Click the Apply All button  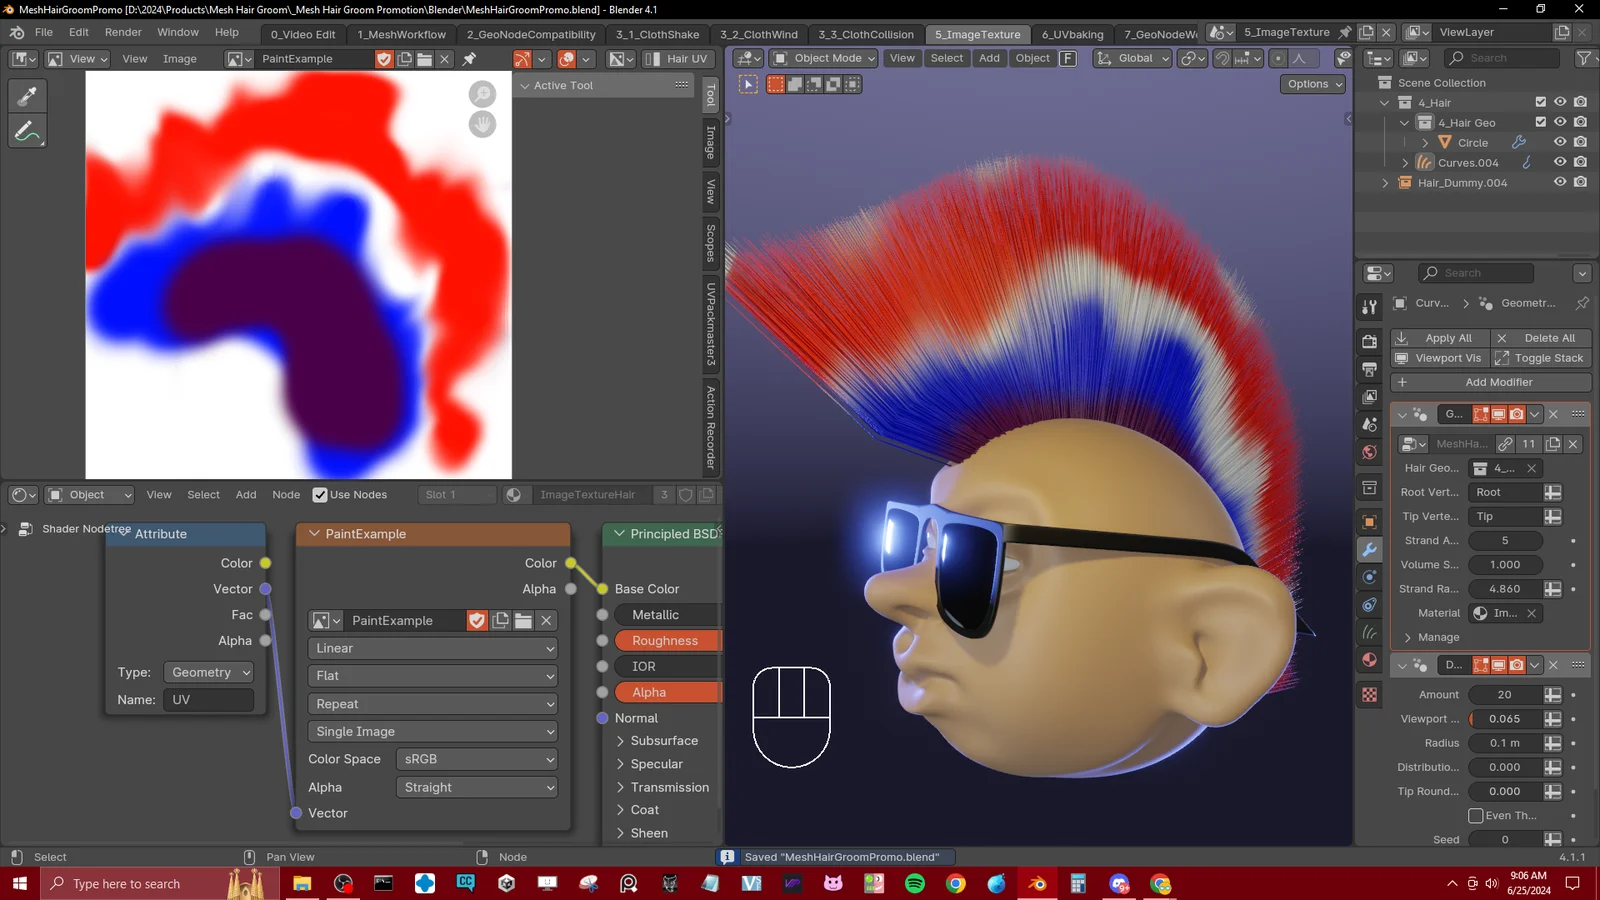pyautogui.click(x=1440, y=338)
